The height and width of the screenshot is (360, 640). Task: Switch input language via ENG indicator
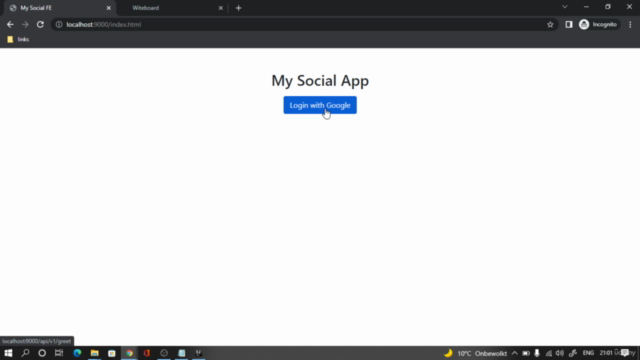588,353
